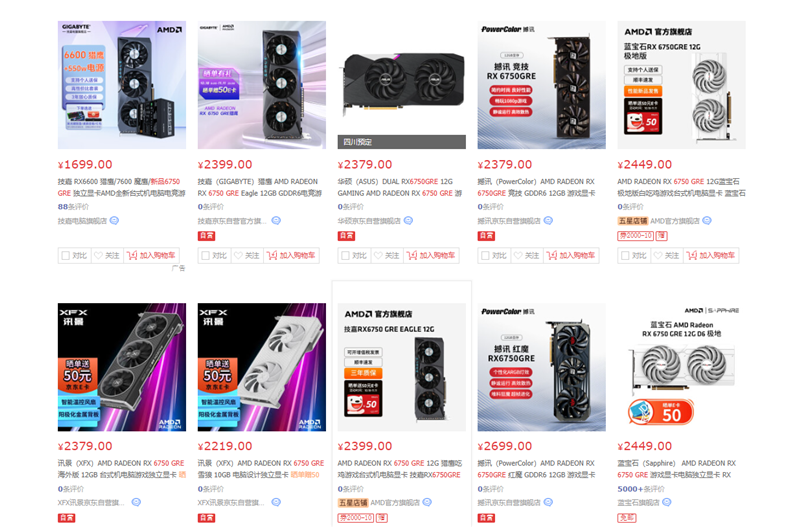Open PowerColor 红魔 RX6750GRE product image
The image size is (800, 527).
[541, 367]
